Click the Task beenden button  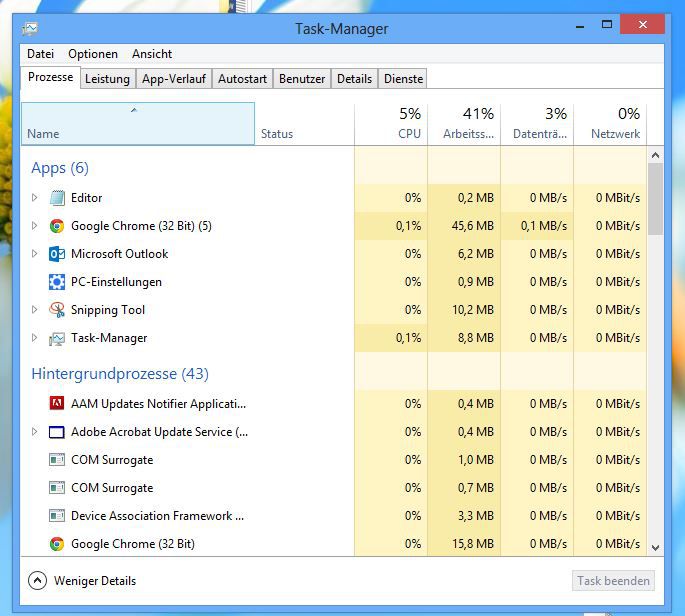click(613, 581)
